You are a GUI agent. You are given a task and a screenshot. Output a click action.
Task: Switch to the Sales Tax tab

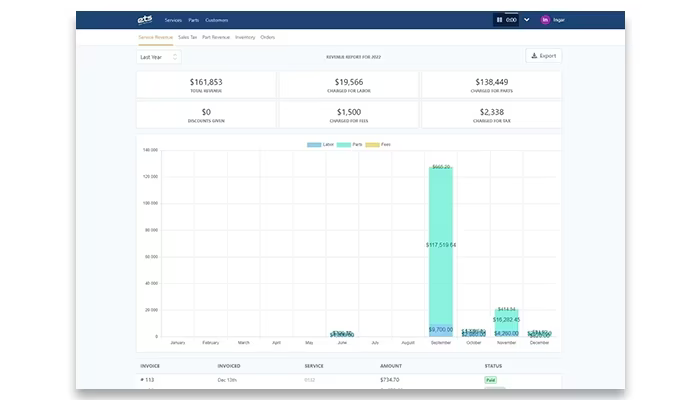click(x=188, y=38)
